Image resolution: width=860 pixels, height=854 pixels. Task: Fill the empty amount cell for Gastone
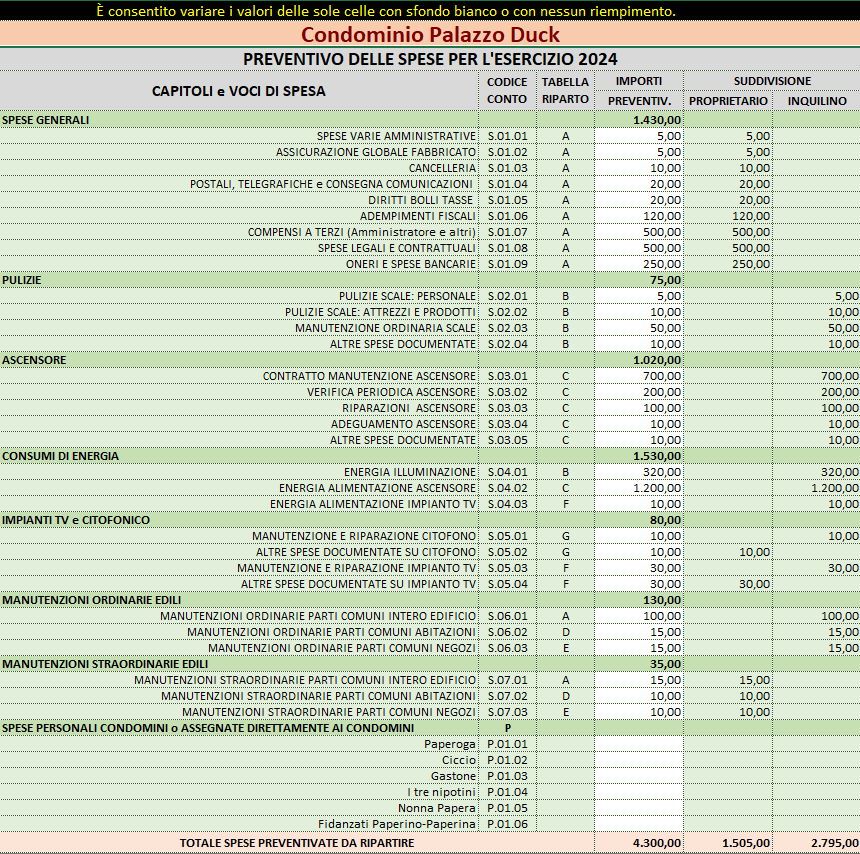(x=639, y=776)
